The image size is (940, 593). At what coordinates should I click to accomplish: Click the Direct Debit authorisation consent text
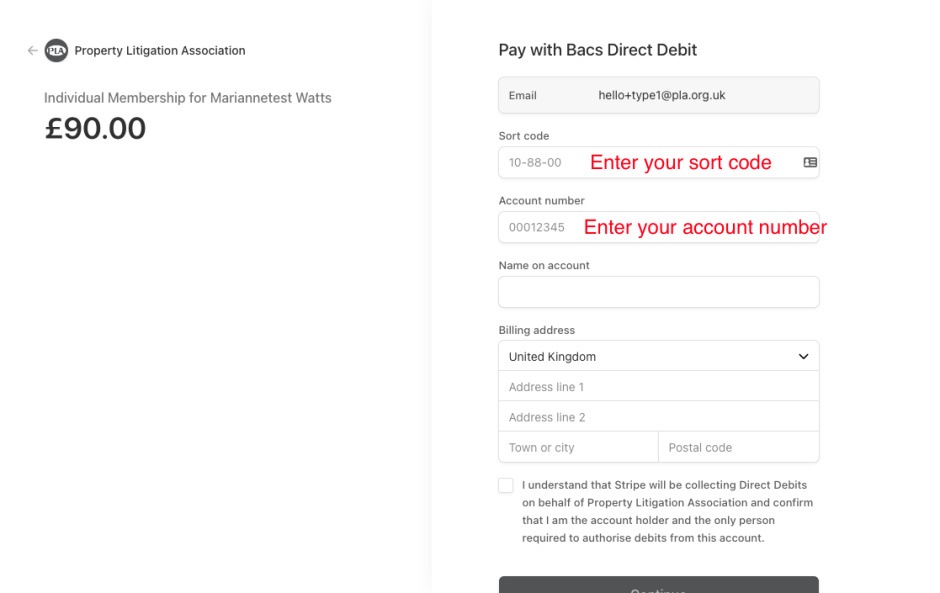tap(667, 511)
